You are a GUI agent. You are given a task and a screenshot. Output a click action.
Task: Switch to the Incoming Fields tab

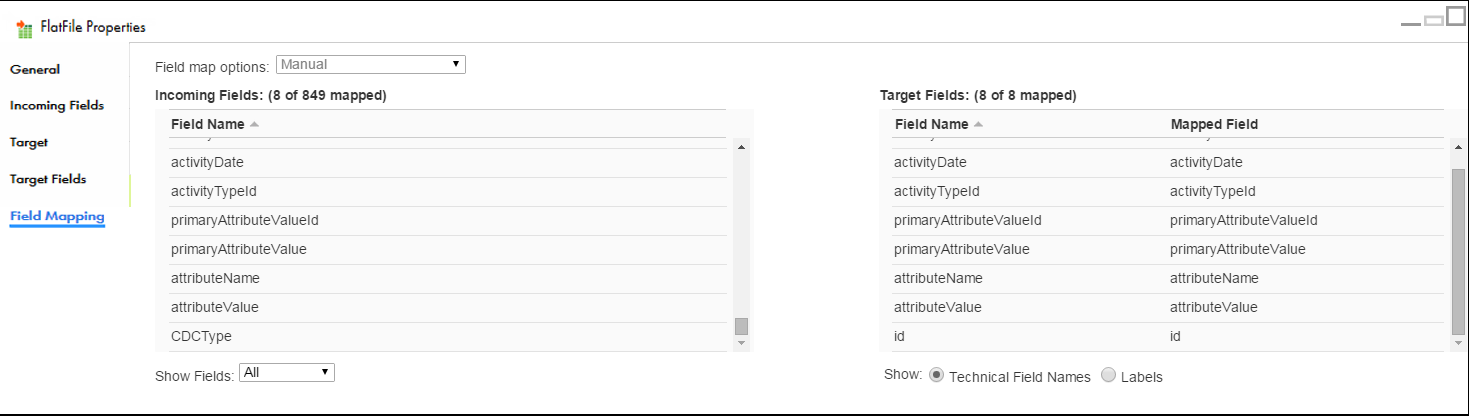57,105
